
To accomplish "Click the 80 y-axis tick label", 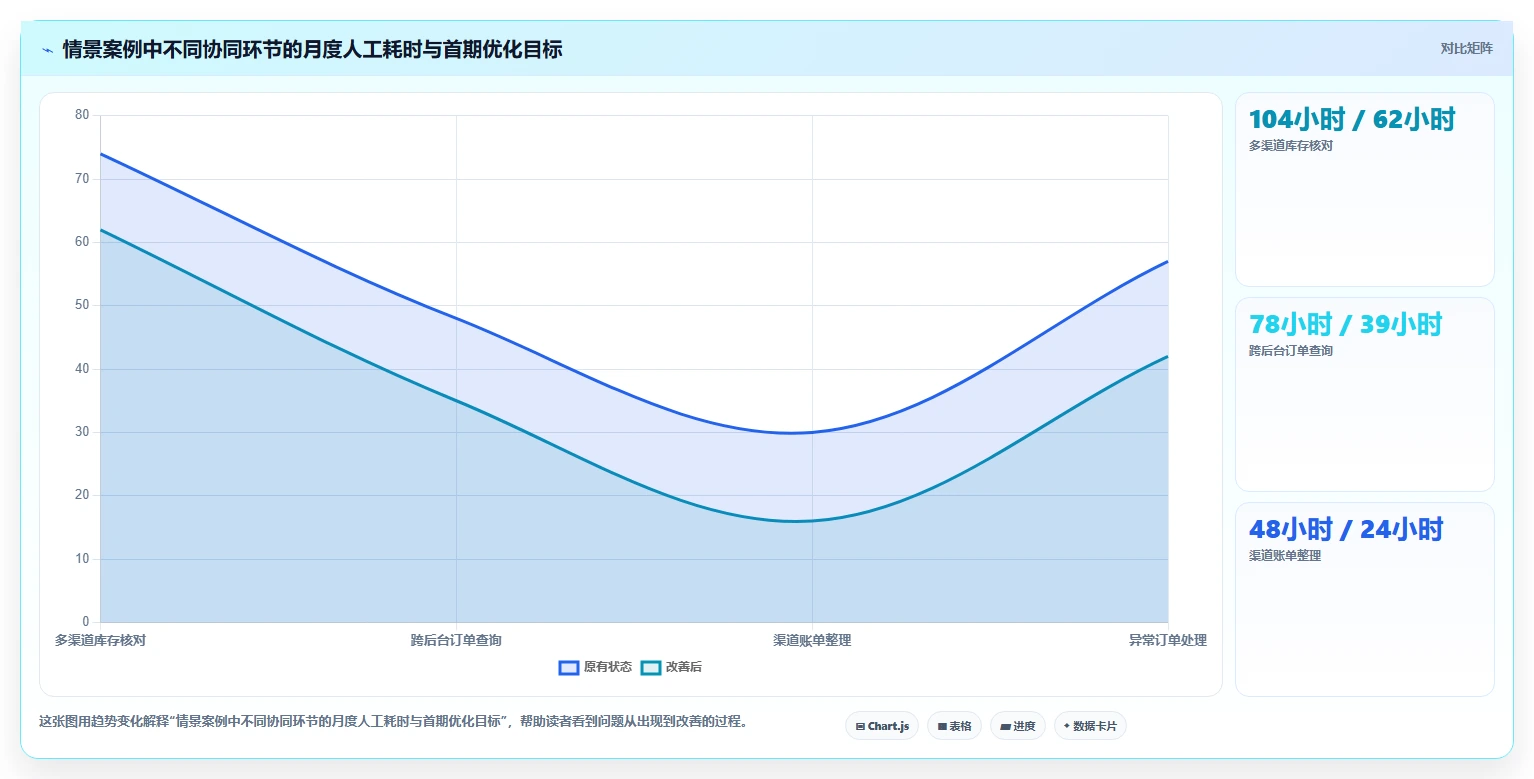I will coord(82,115).
